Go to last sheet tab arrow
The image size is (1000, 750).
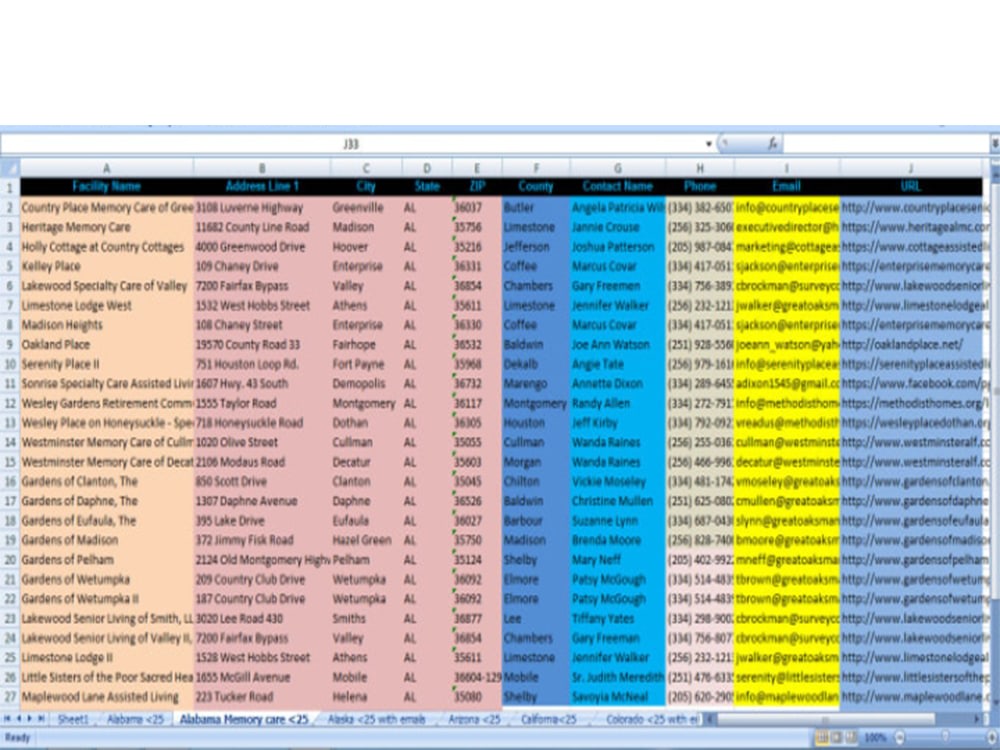pos(41,719)
